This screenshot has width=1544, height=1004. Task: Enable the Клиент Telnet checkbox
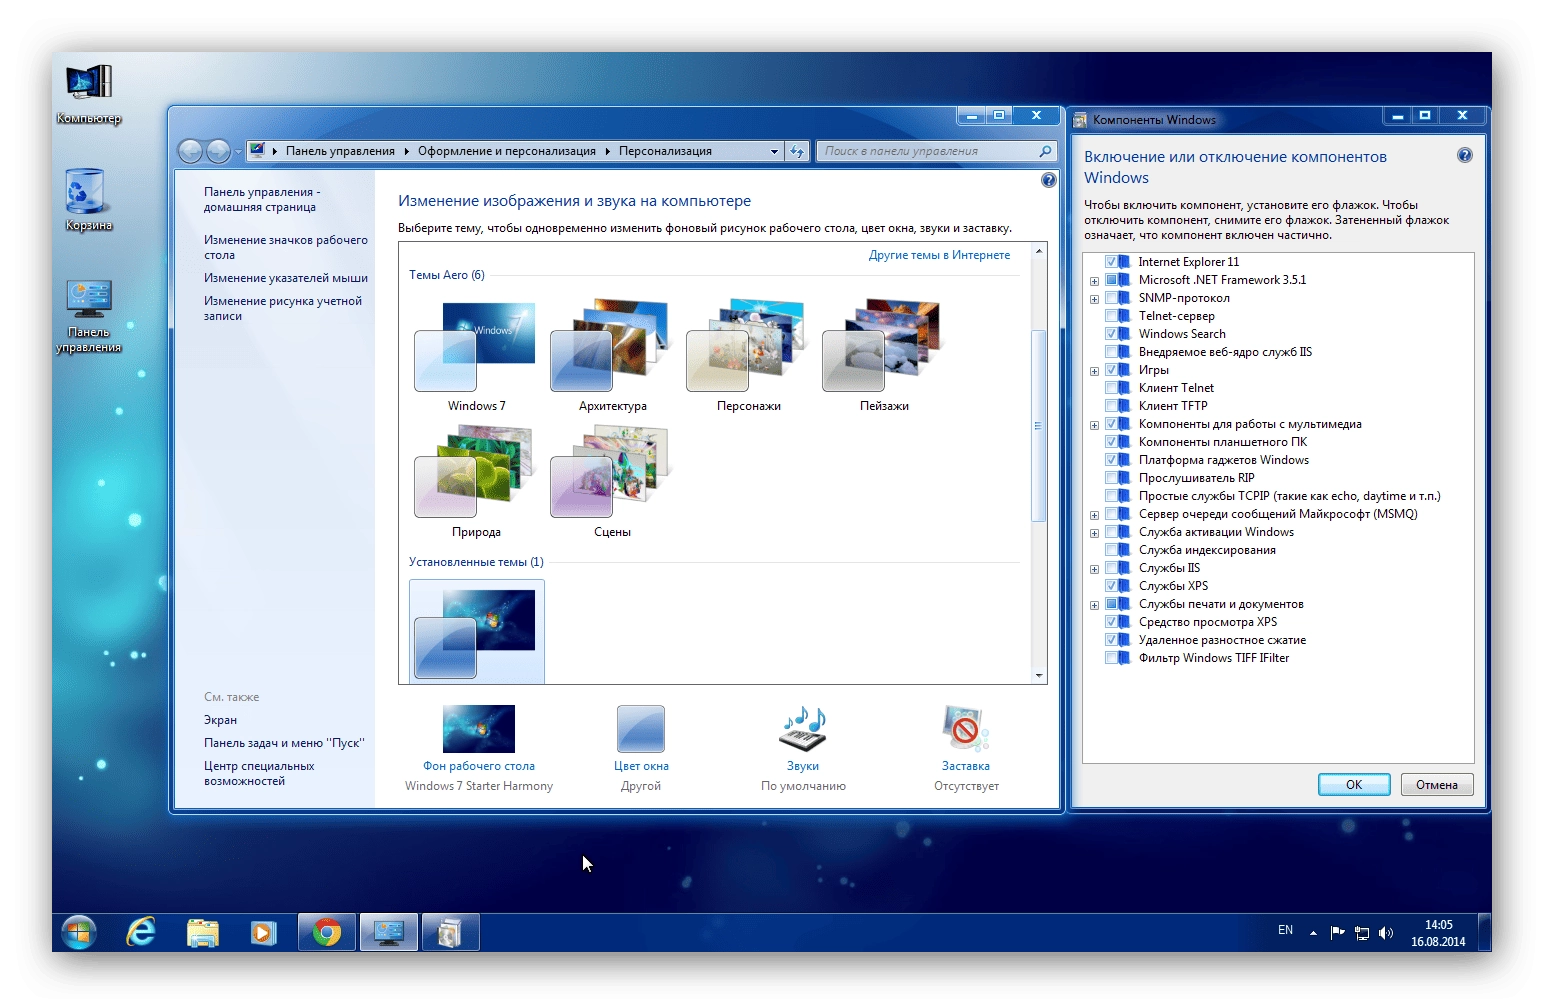[1111, 388]
